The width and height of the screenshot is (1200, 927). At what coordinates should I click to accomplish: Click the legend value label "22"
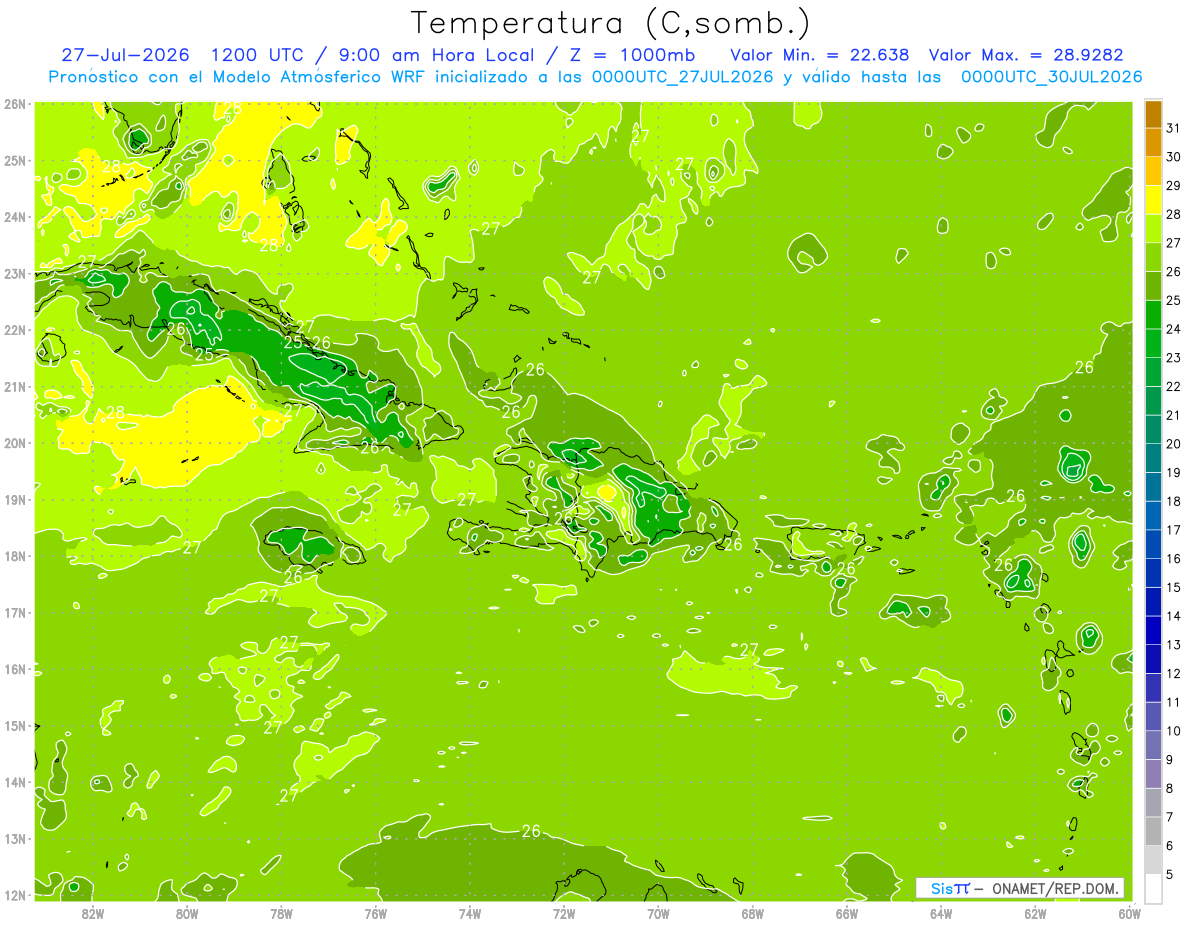(x=1173, y=386)
